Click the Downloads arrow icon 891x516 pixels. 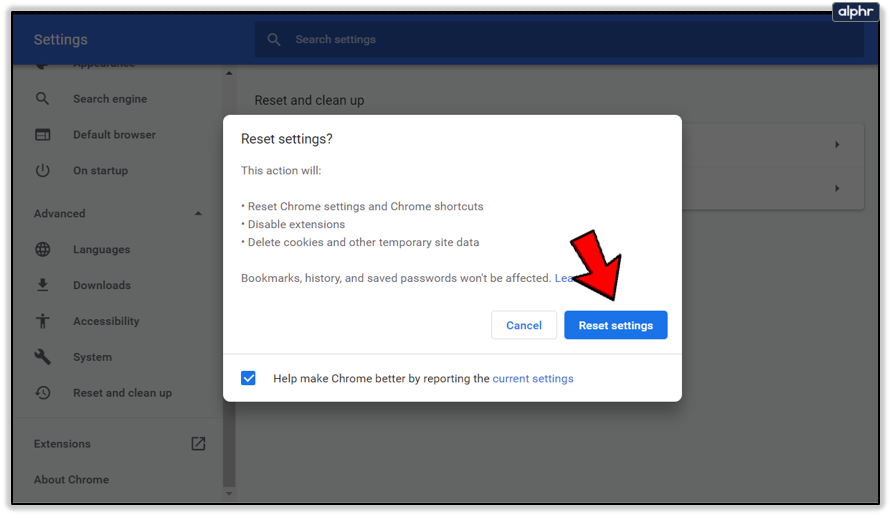click(43, 285)
